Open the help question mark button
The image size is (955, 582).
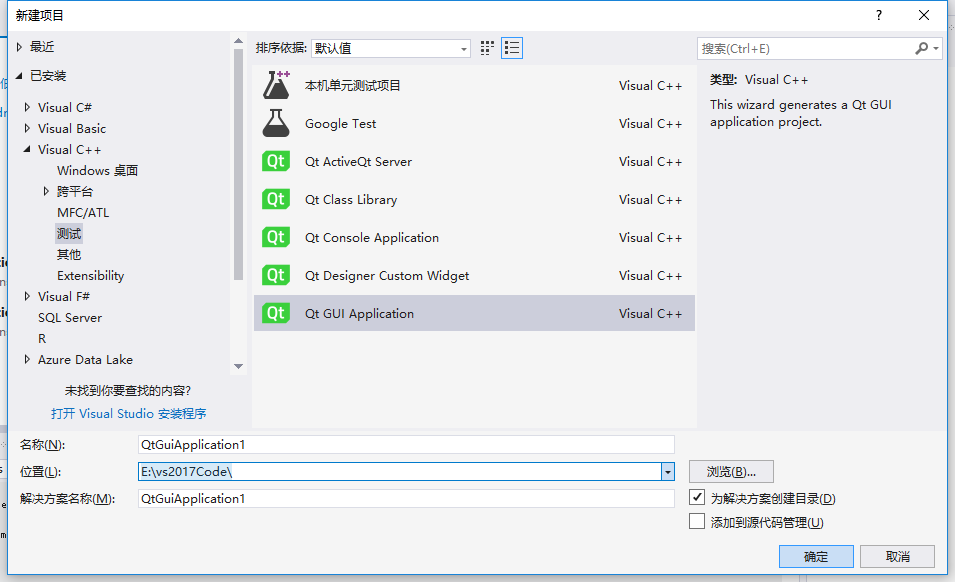point(879,15)
